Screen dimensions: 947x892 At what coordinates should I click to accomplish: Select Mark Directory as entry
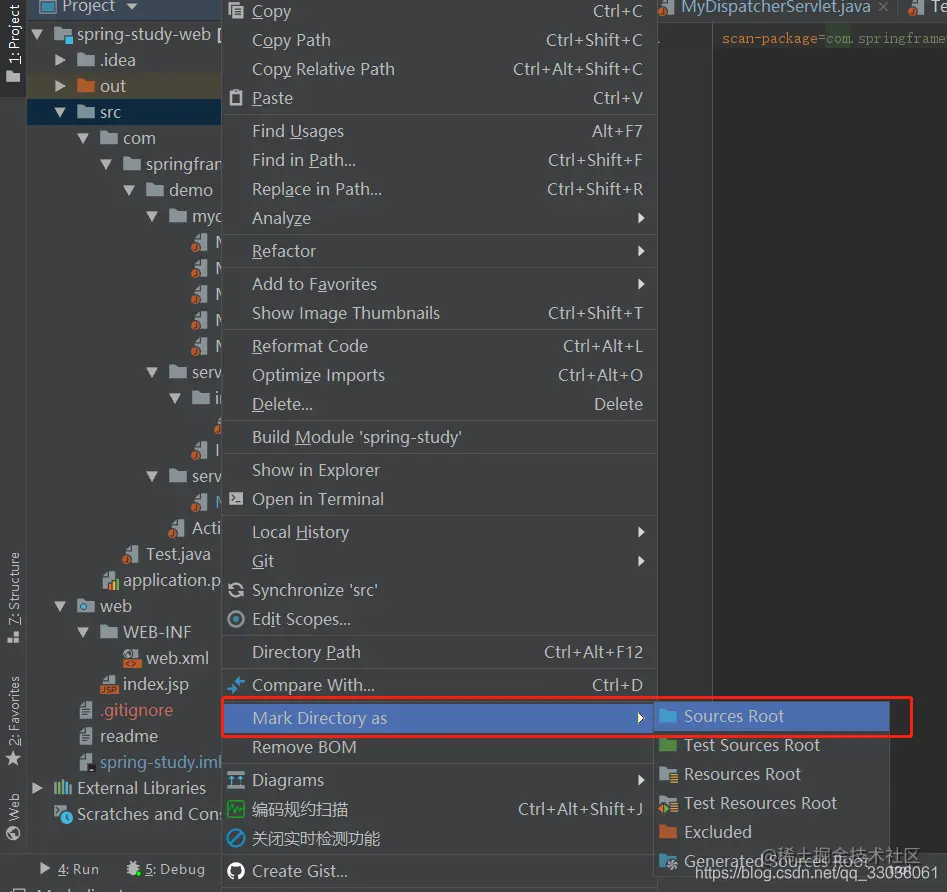click(x=439, y=717)
